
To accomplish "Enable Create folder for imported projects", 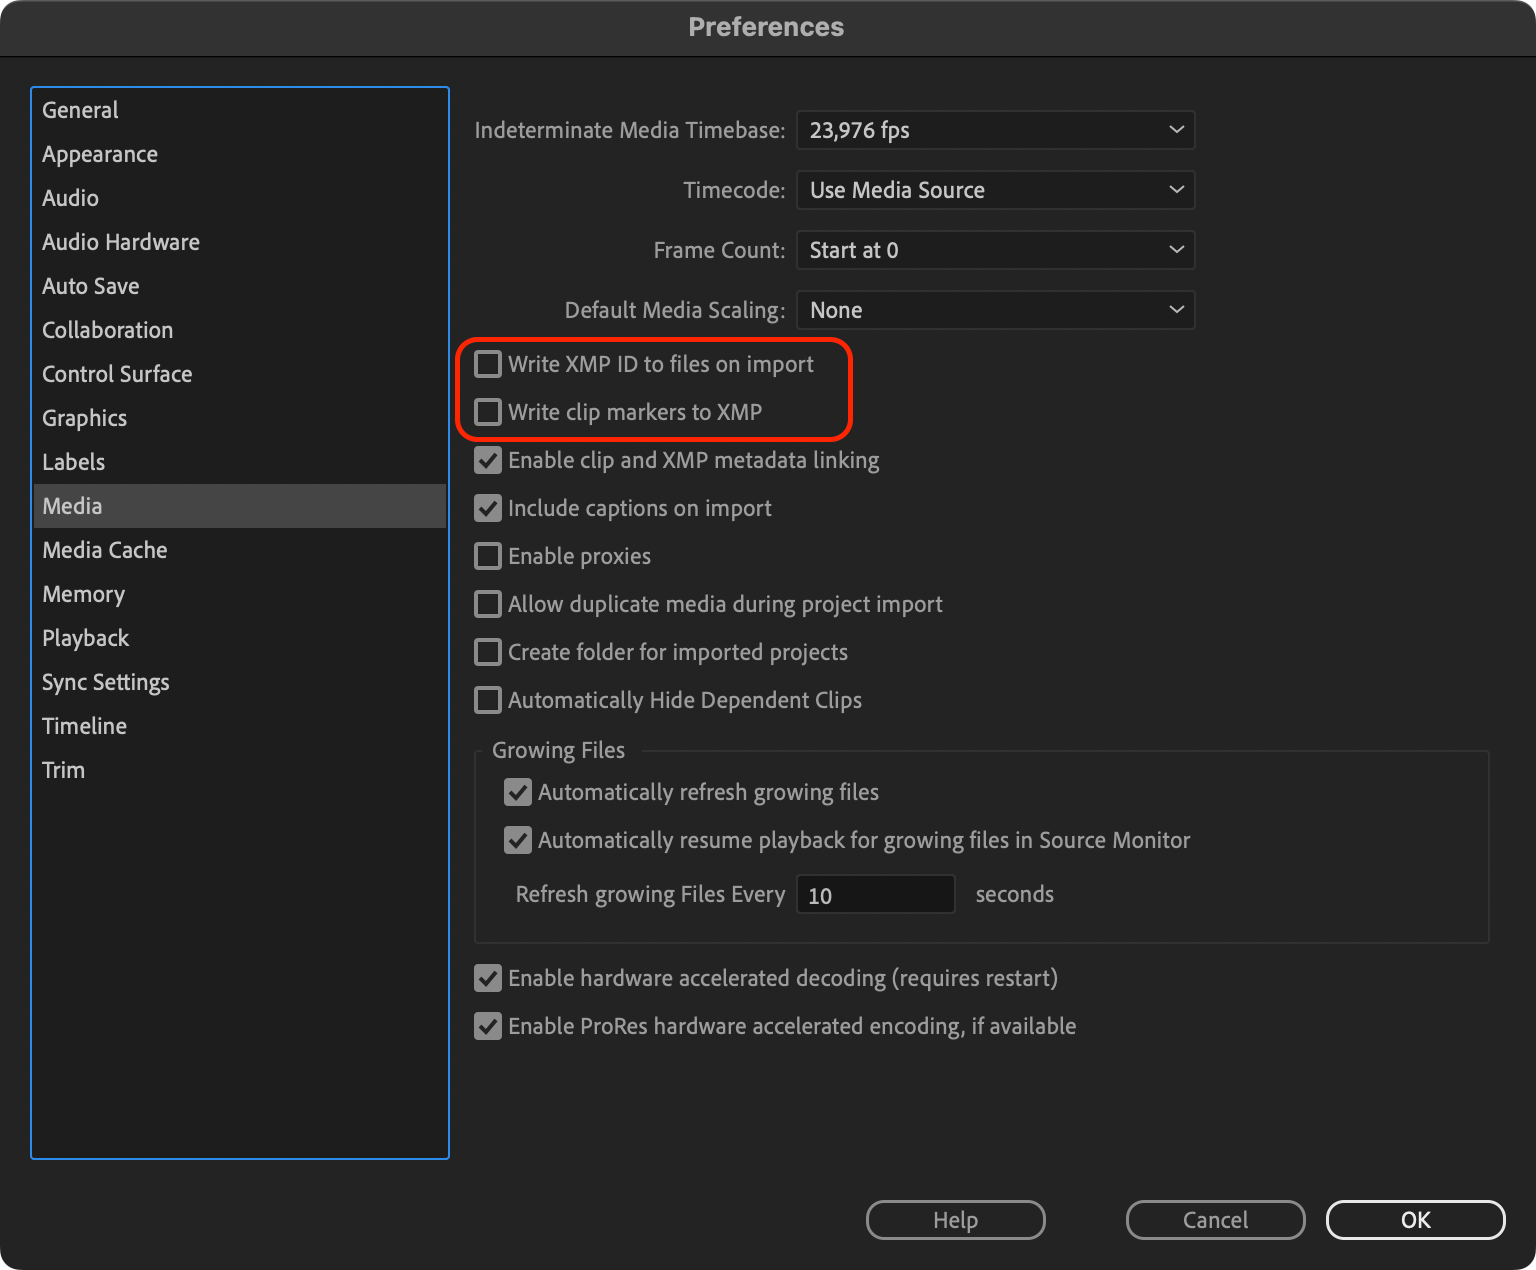I will click(487, 652).
